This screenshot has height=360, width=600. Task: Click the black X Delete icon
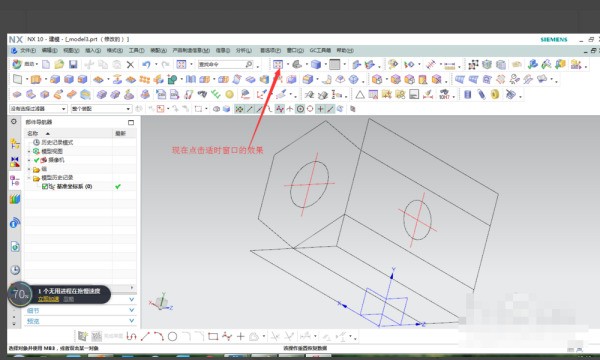pyautogui.click(x=130, y=64)
